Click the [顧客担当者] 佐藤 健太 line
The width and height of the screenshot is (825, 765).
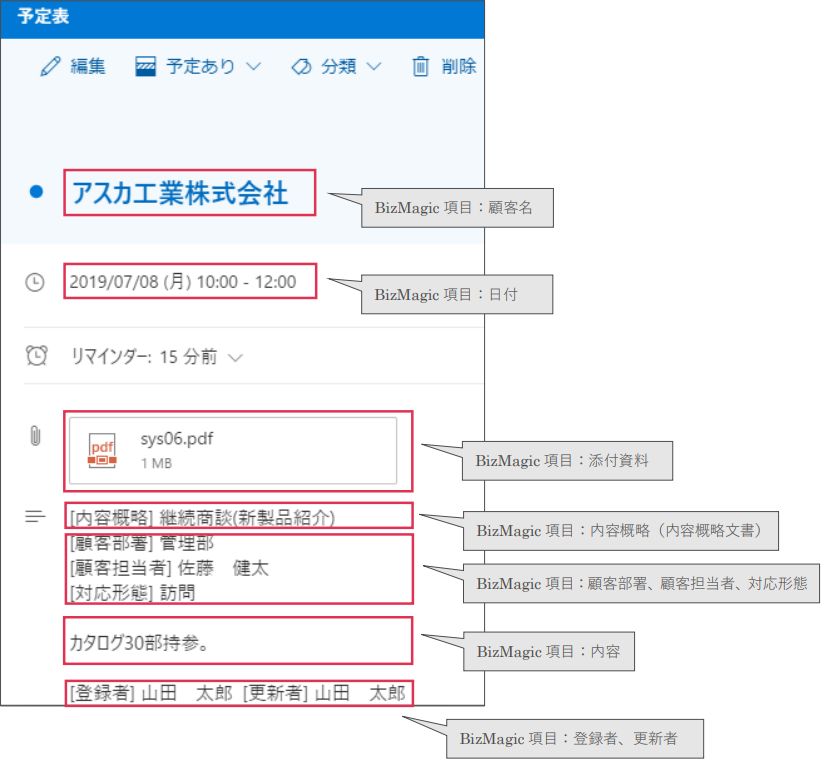[x=169, y=568]
